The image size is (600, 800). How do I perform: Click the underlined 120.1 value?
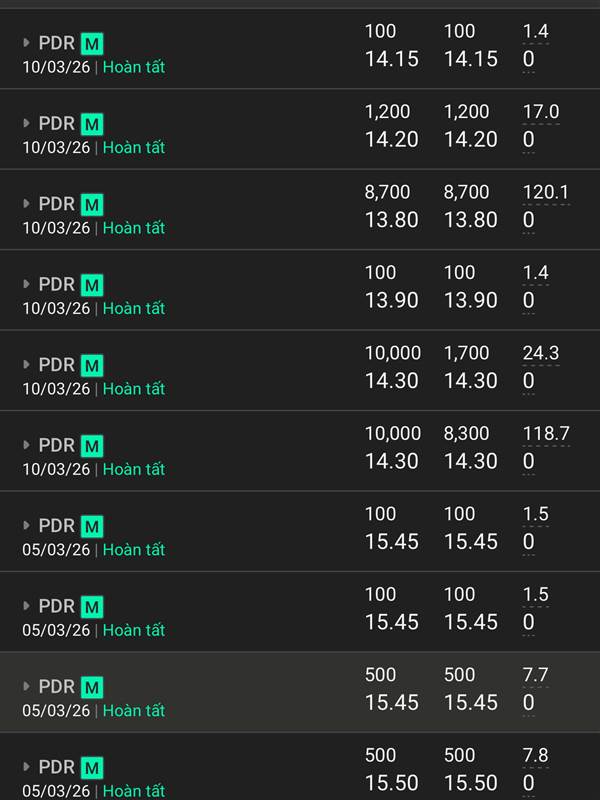[x=546, y=192]
